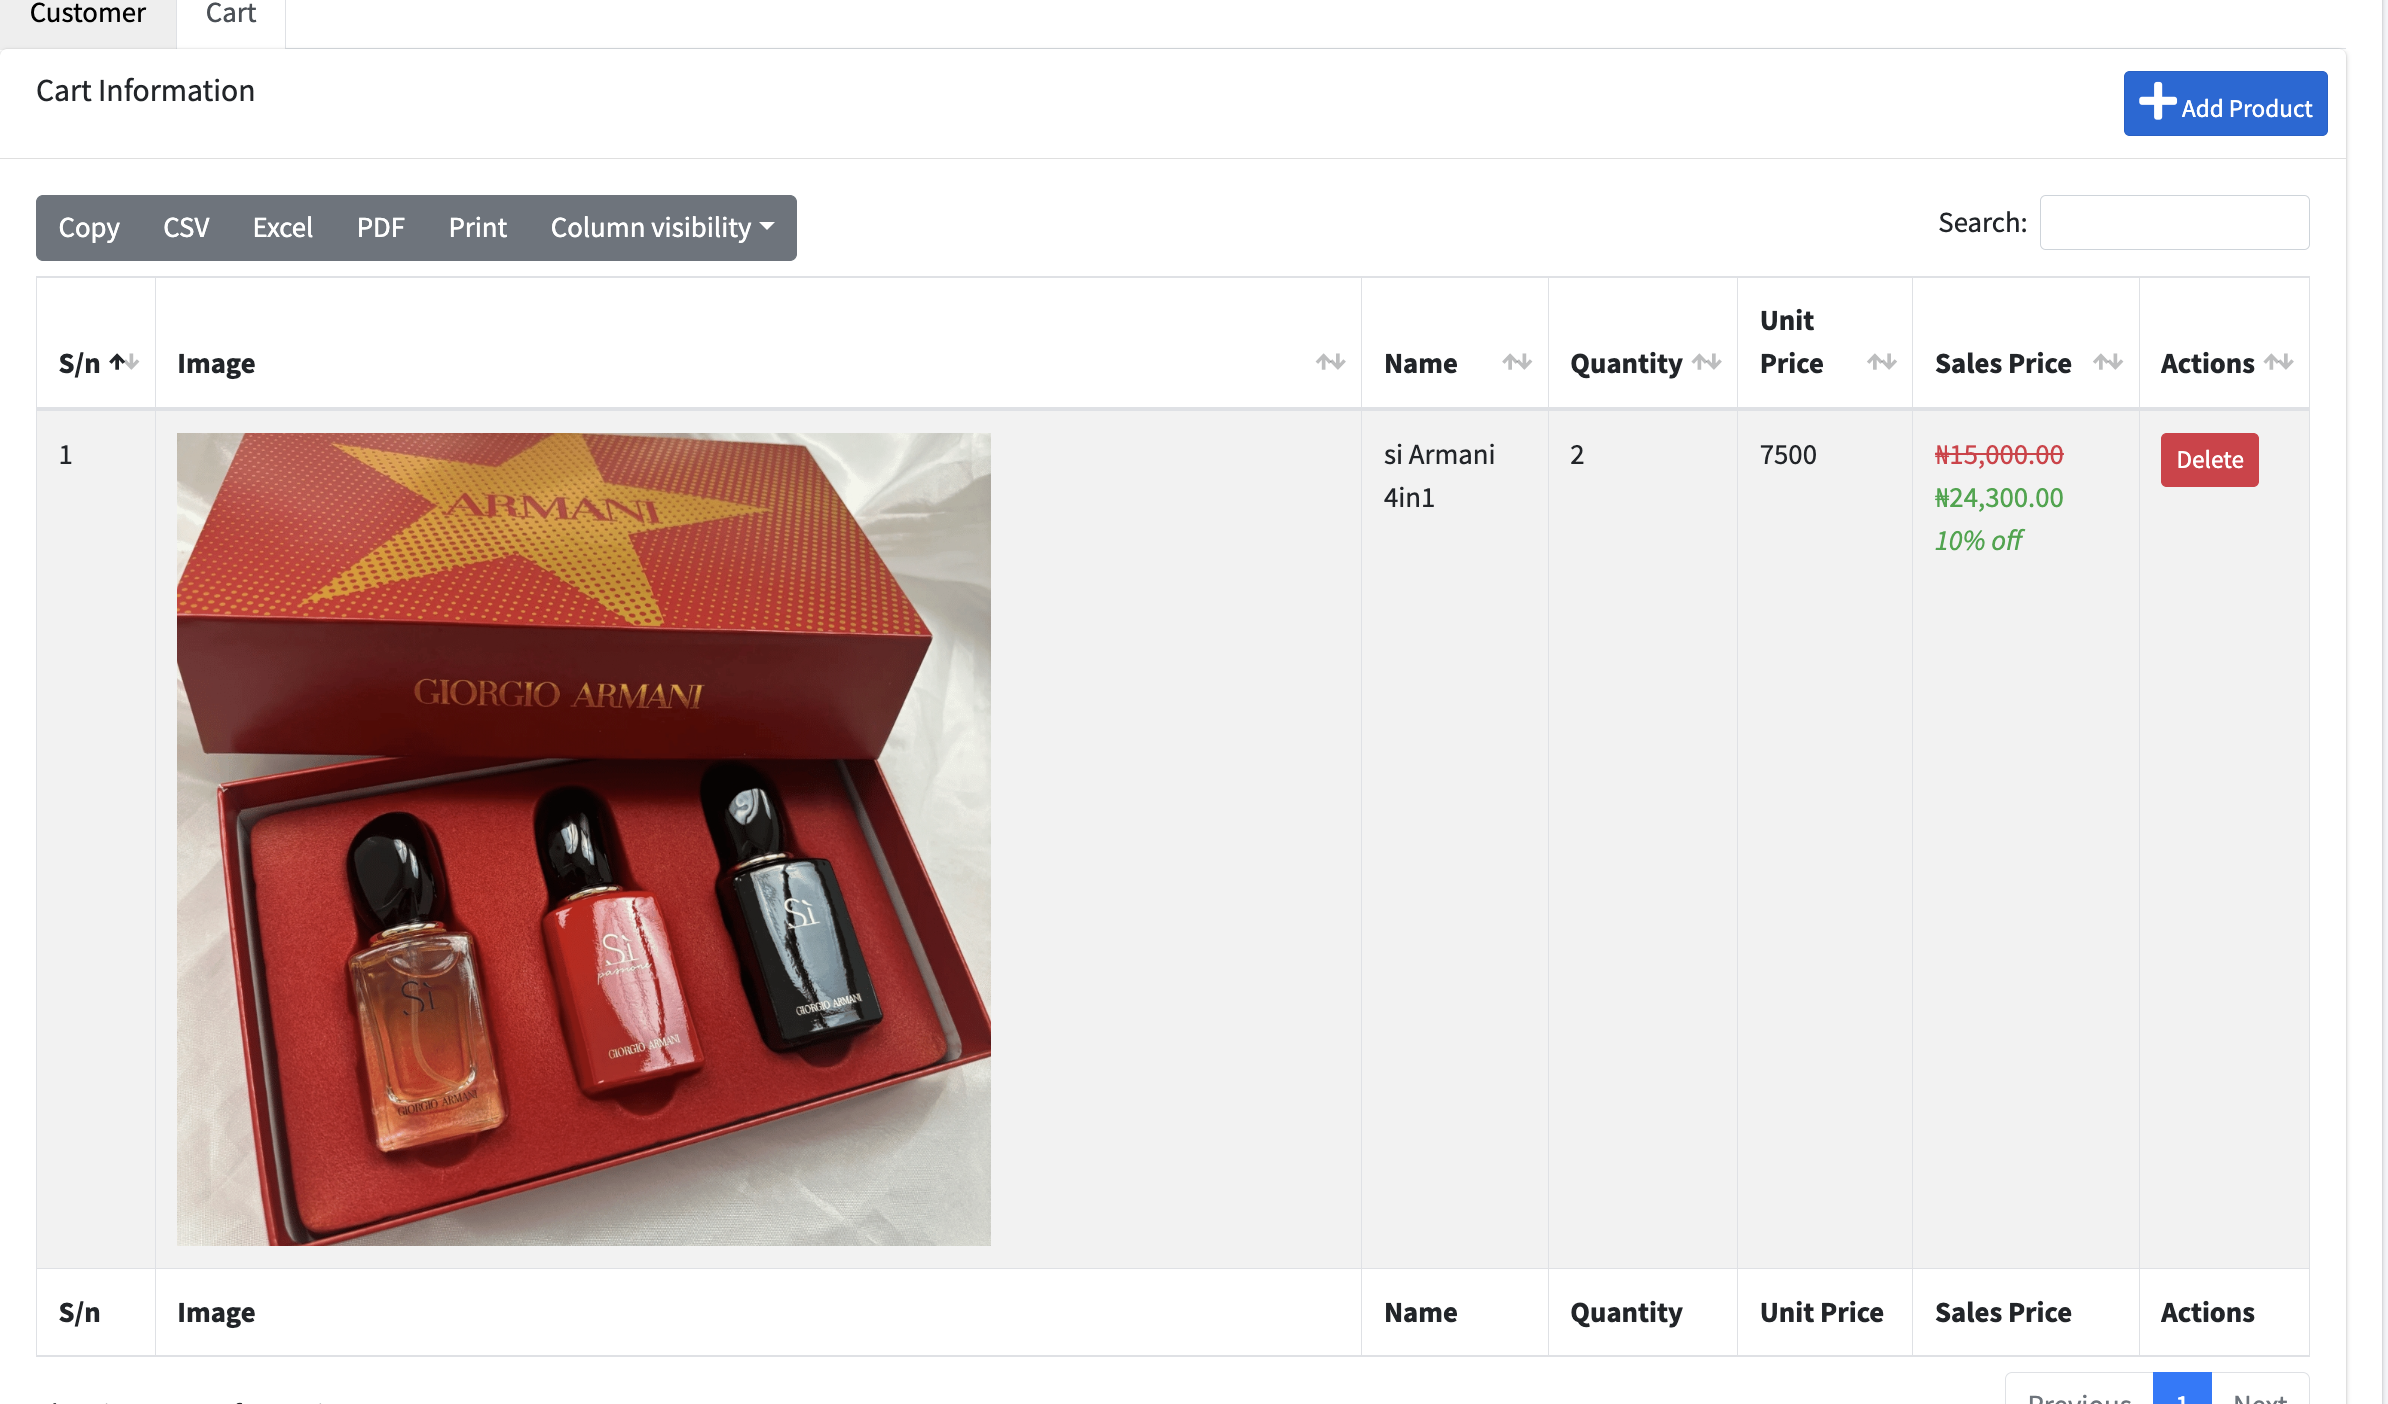The width and height of the screenshot is (2388, 1404).
Task: Export the table as PDF
Action: coord(380,228)
